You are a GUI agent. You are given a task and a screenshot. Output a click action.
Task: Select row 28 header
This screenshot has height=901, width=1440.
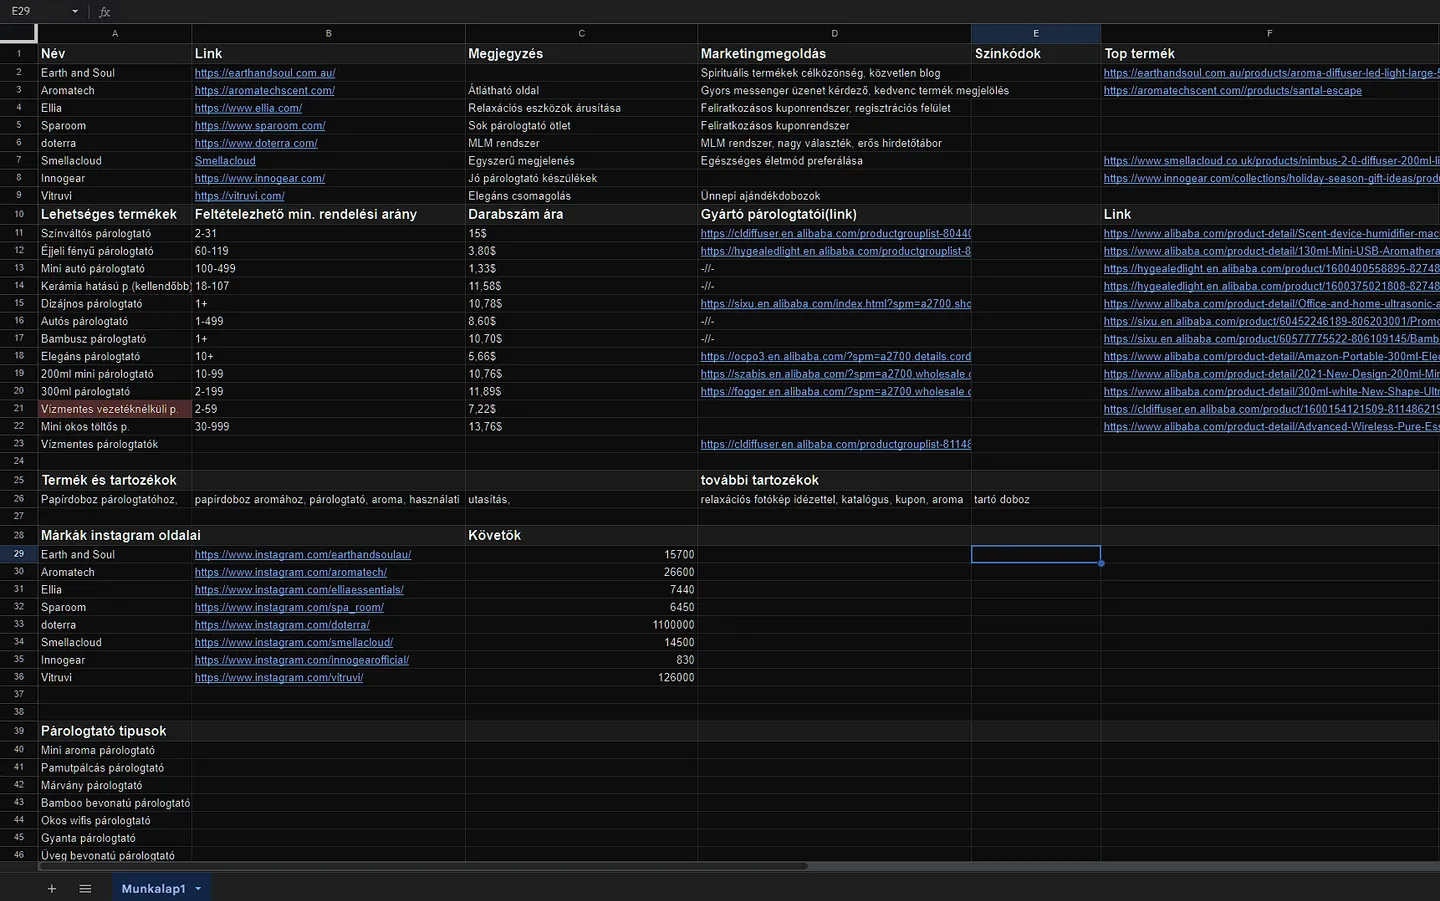point(18,535)
